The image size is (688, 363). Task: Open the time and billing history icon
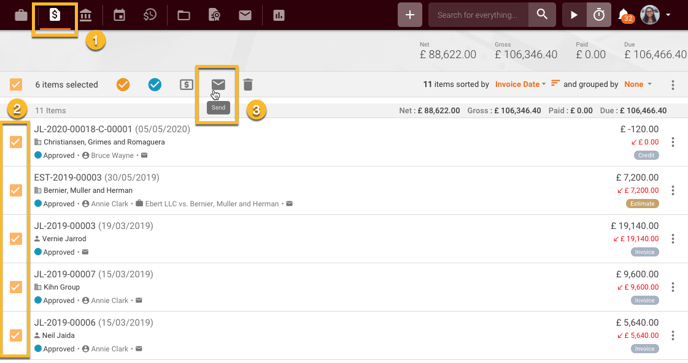(150, 15)
